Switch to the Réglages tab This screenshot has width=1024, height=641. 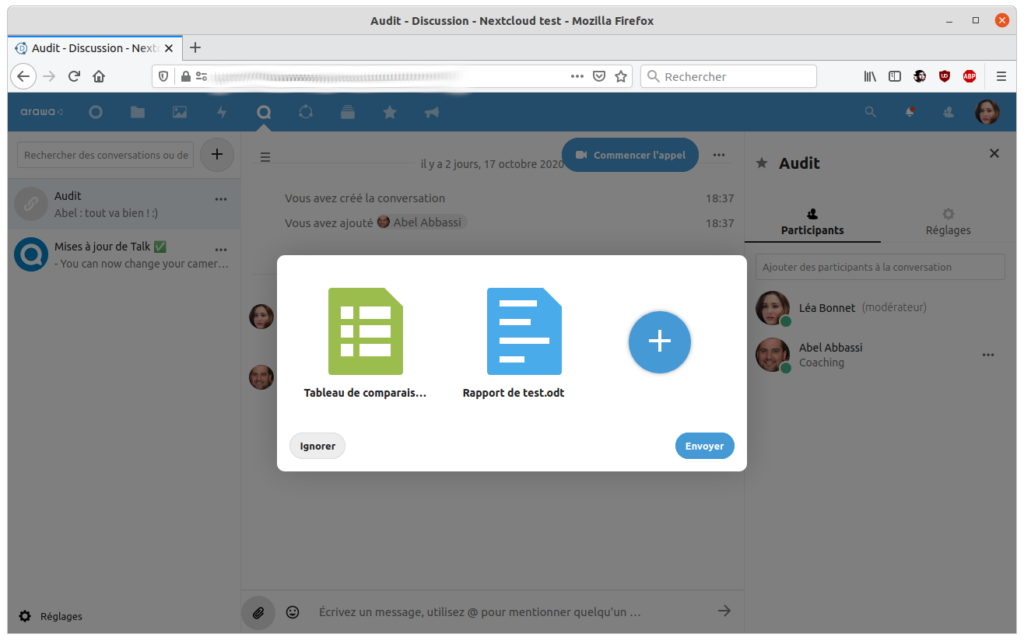pos(948,222)
